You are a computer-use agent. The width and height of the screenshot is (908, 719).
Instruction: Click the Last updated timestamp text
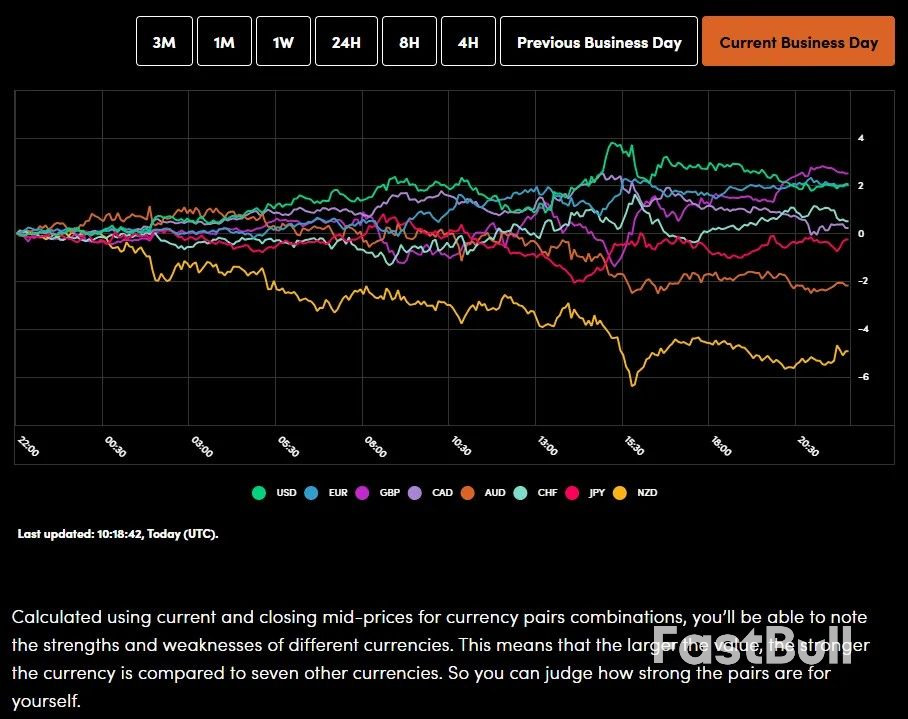[x=117, y=533]
